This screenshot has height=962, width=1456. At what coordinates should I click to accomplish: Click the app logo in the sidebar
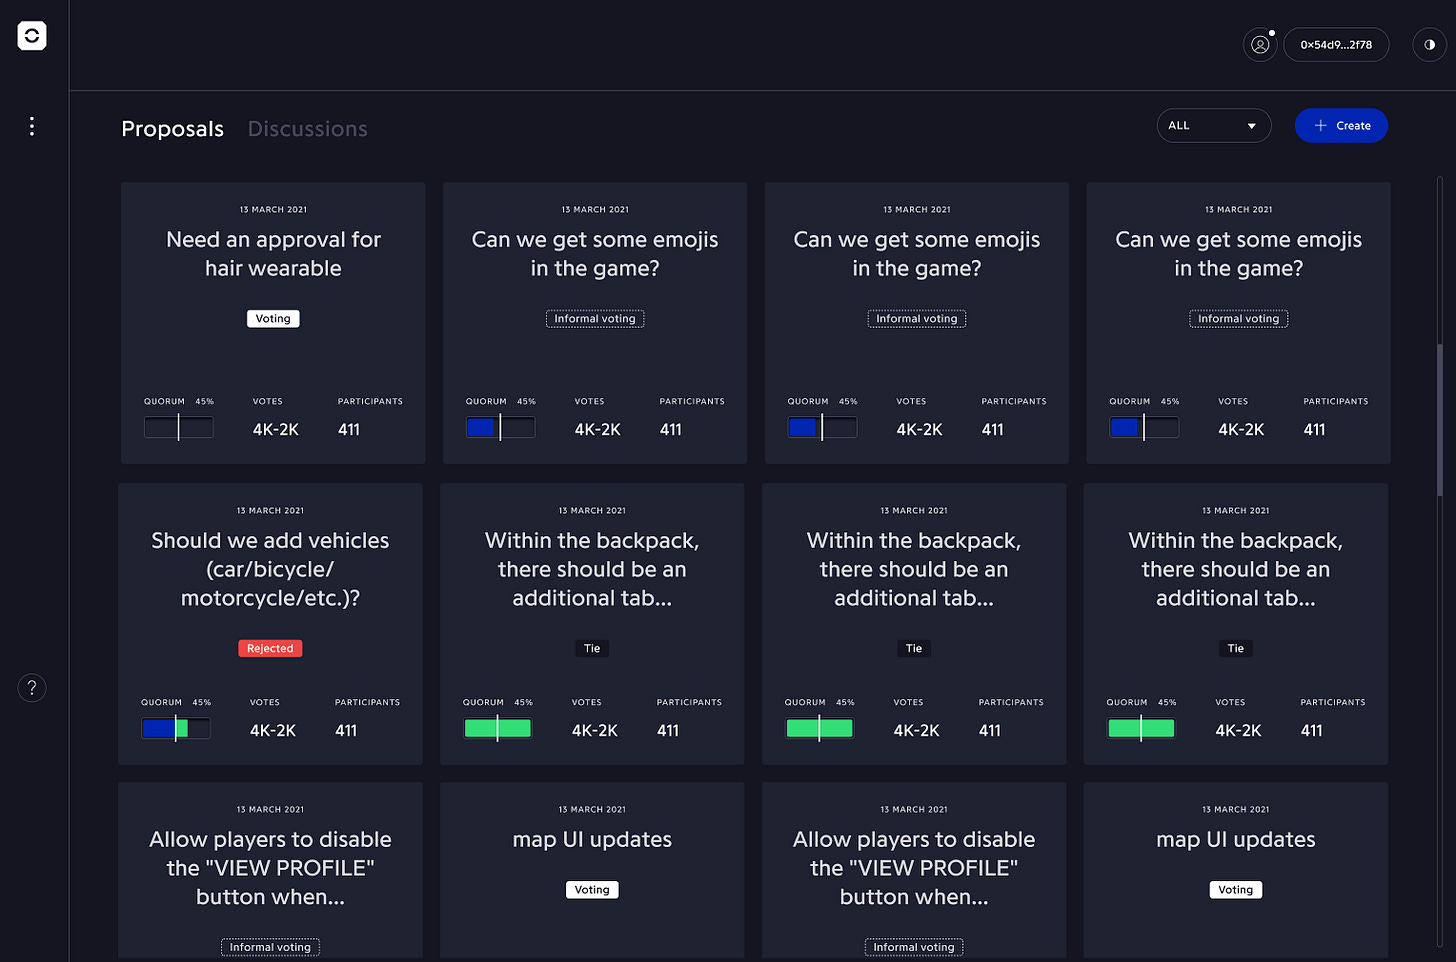coord(32,36)
